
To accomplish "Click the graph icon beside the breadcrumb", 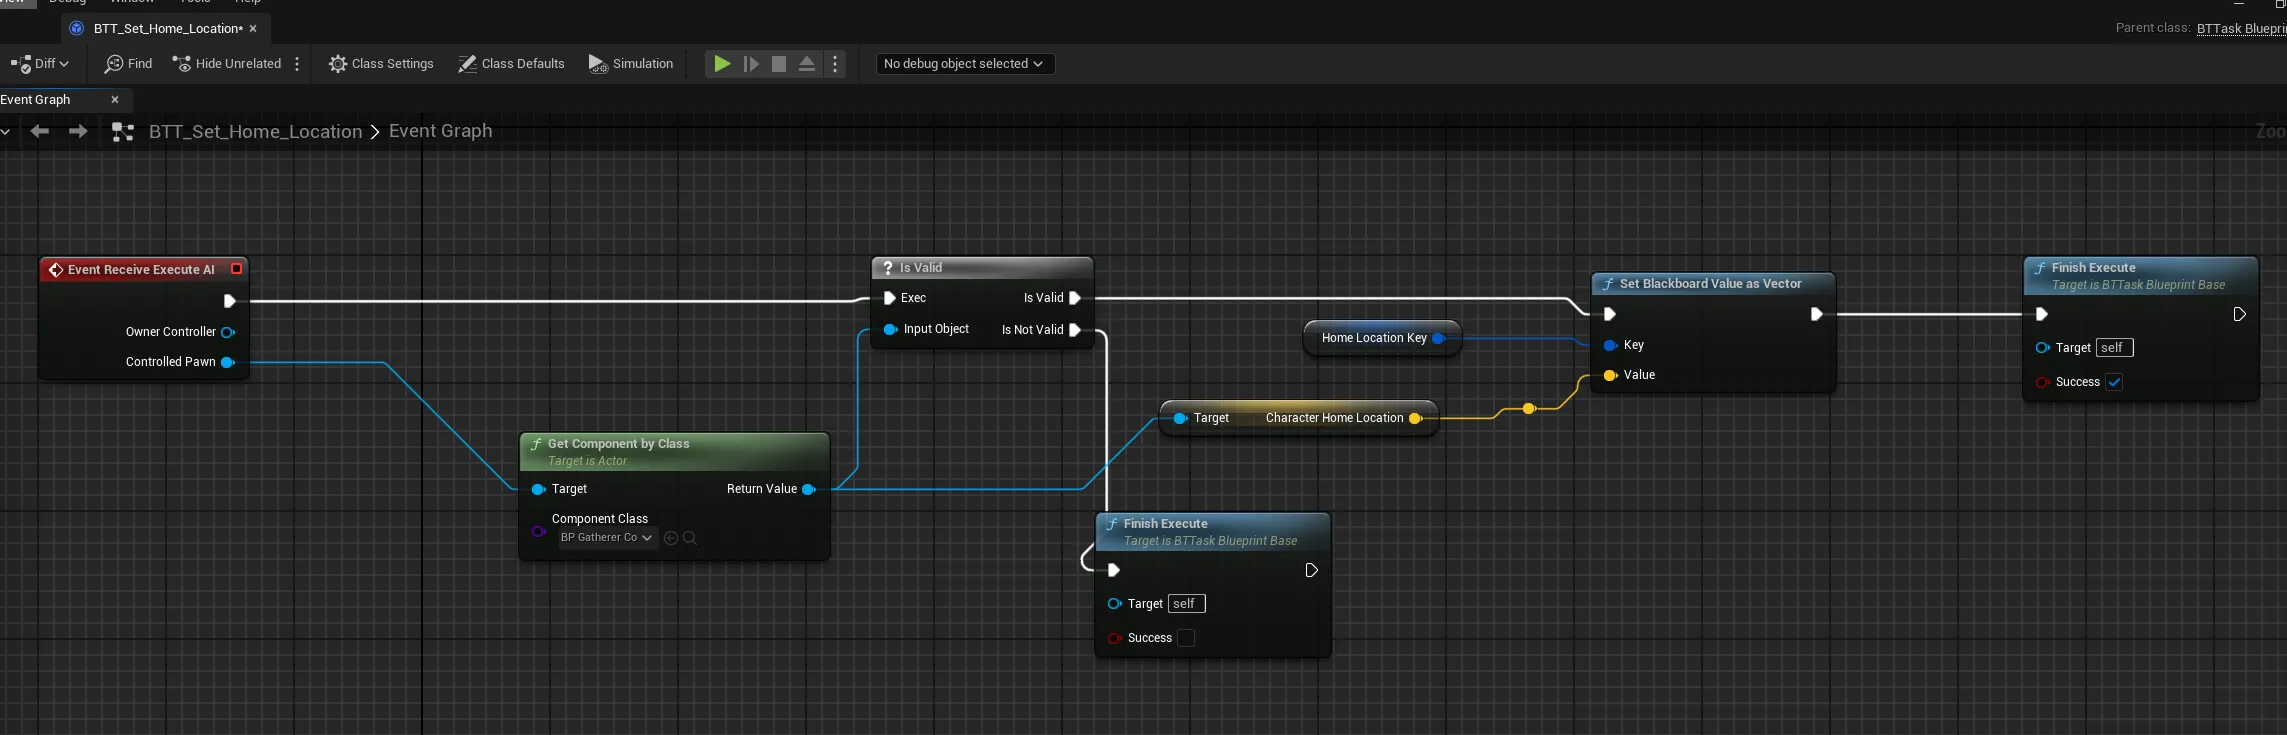I will 123,131.
